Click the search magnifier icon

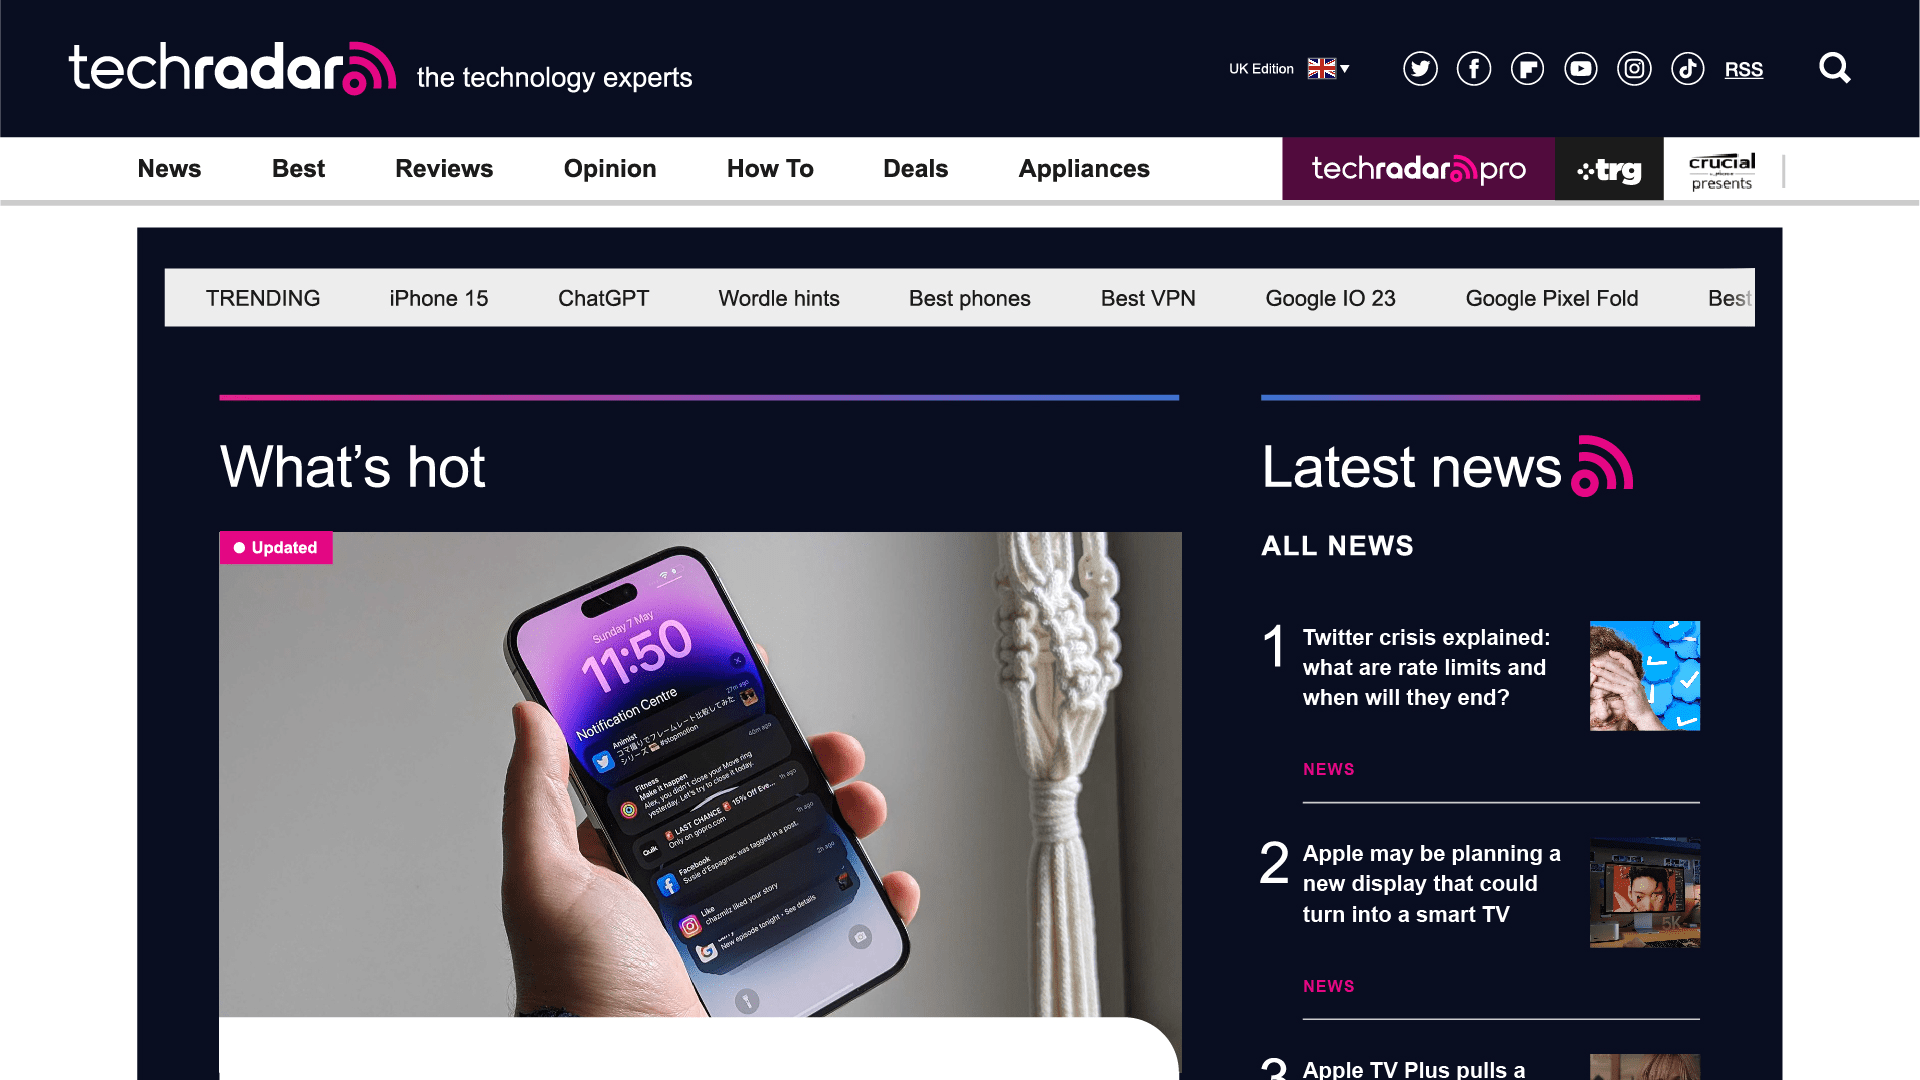[1836, 67]
